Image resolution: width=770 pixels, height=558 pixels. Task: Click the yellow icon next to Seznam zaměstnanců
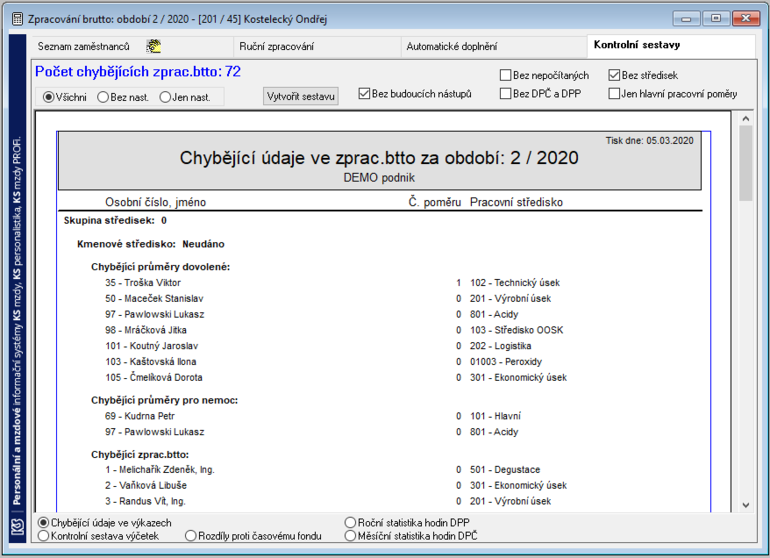pyautogui.click(x=154, y=46)
